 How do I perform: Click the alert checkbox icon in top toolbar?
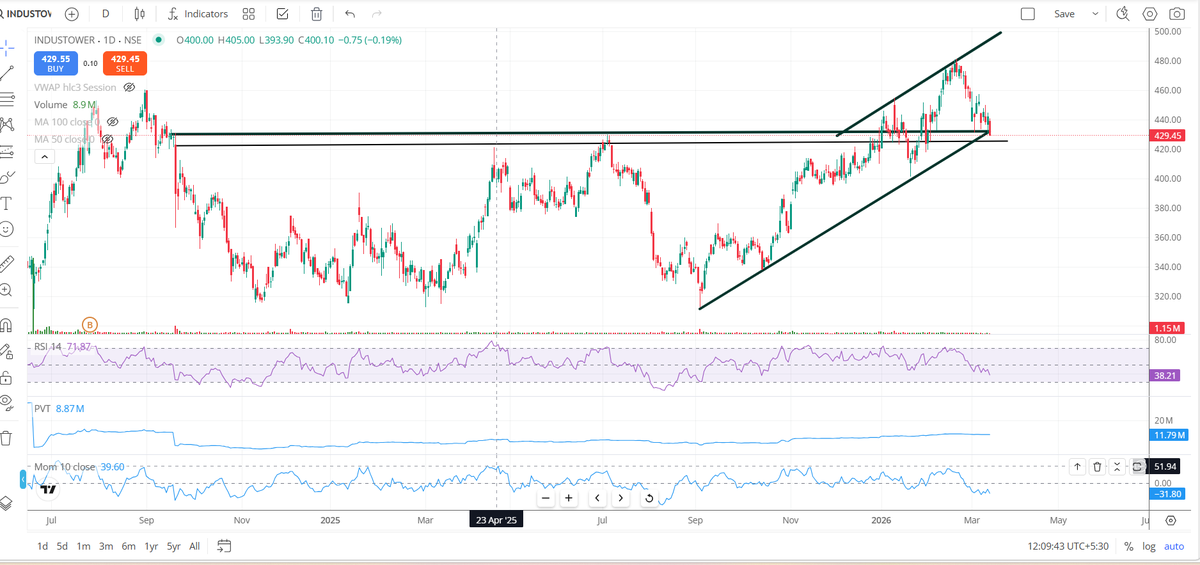coord(283,14)
